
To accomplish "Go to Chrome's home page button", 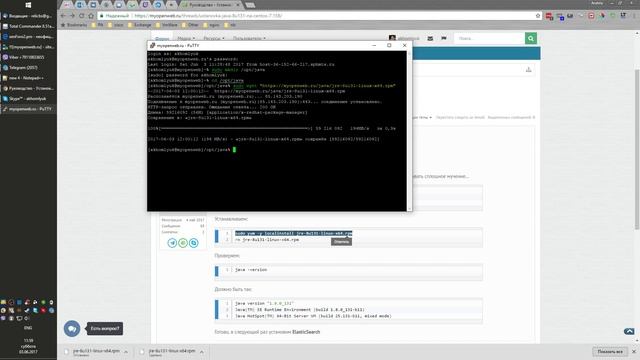I will (91, 16).
